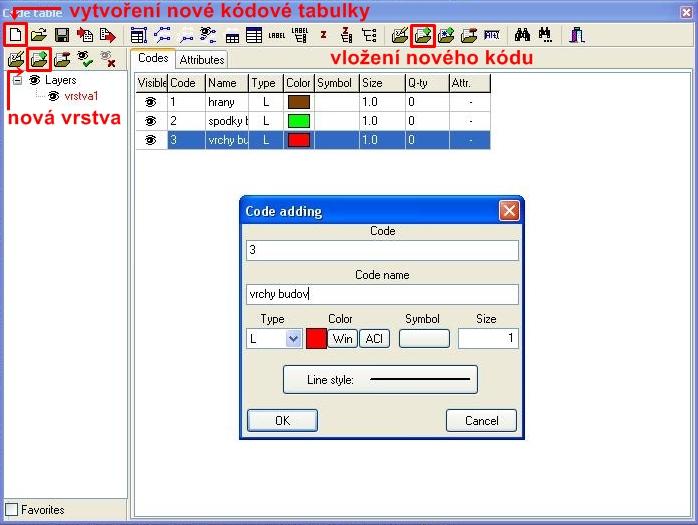Click the tree structure toolbar icon
This screenshot has width=698, height=525.
(369, 35)
